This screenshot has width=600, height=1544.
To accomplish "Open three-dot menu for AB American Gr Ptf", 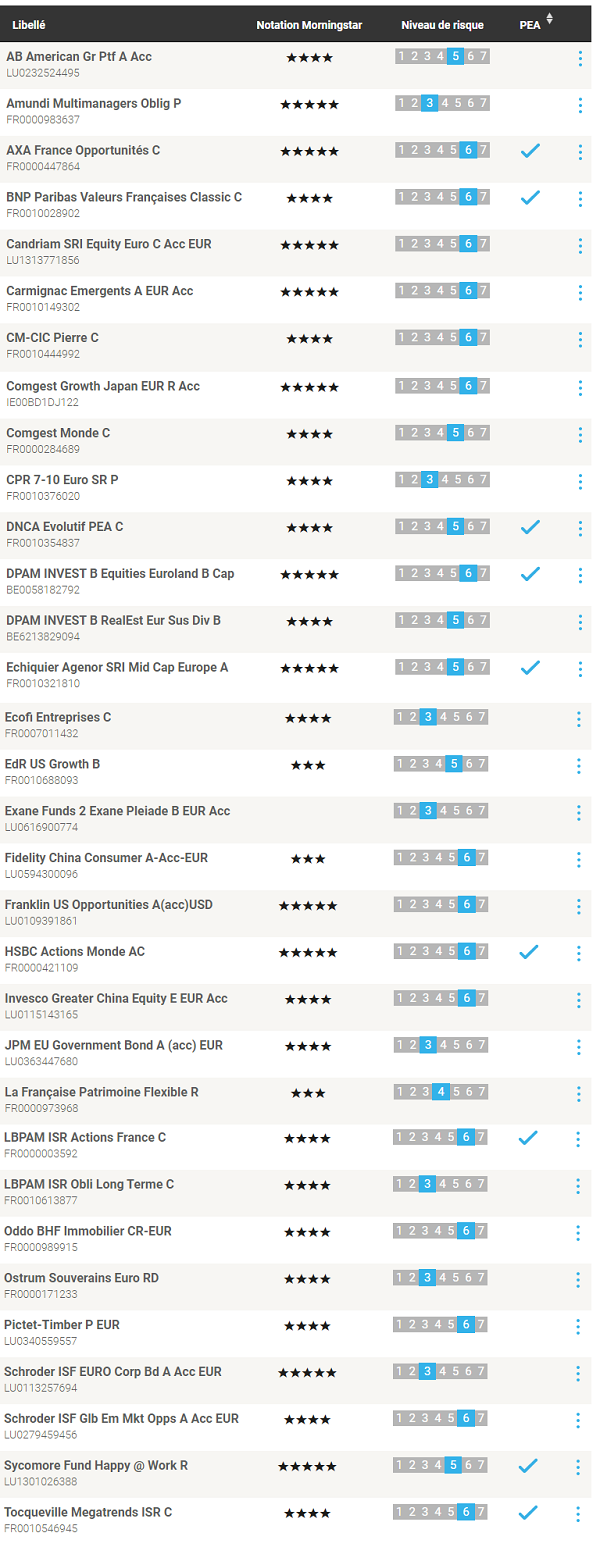I will coord(580,58).
